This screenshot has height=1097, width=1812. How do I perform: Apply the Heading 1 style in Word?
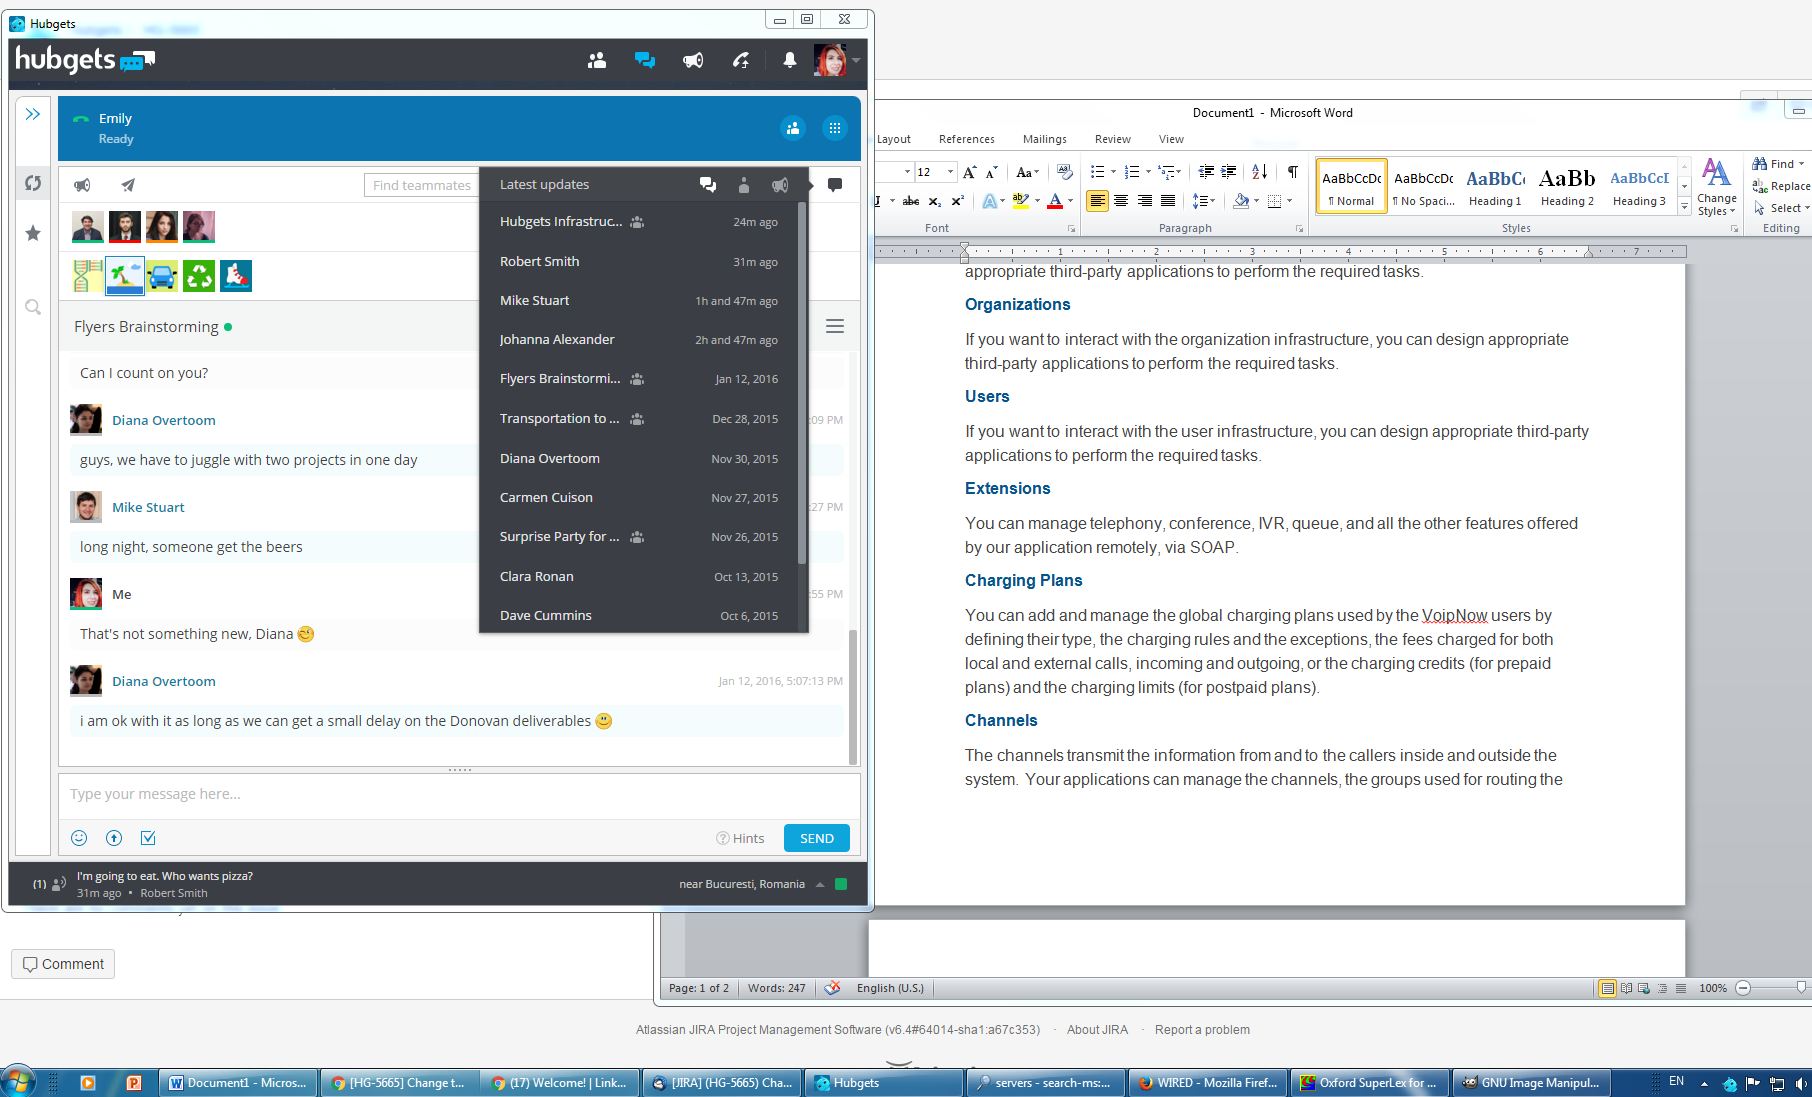1495,187
